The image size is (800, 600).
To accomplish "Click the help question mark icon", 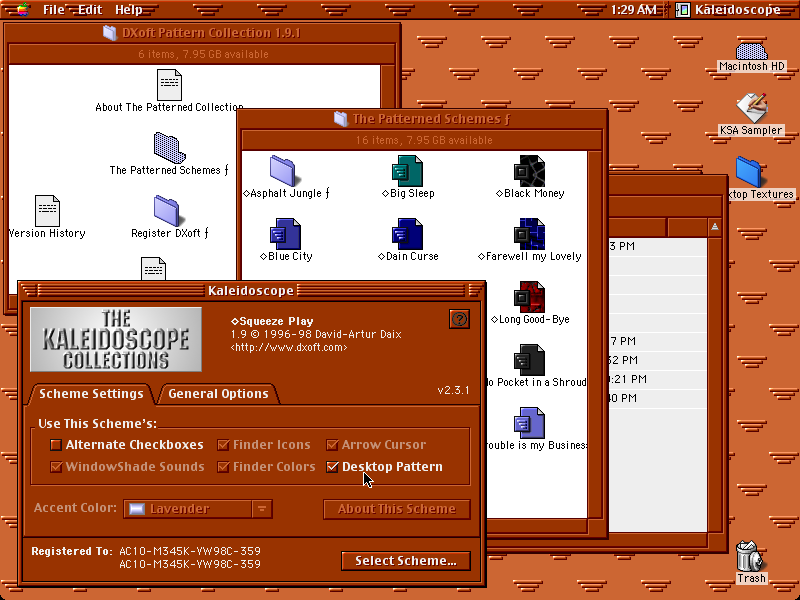I will point(459,319).
